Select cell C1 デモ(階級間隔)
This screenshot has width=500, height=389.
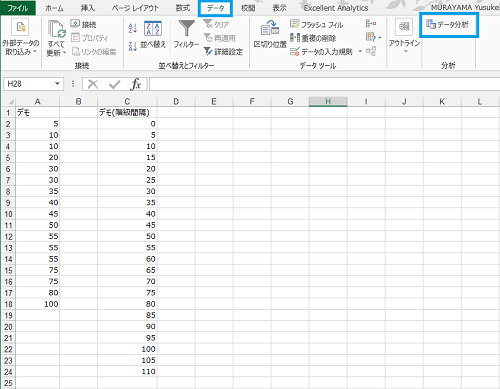coord(127,113)
